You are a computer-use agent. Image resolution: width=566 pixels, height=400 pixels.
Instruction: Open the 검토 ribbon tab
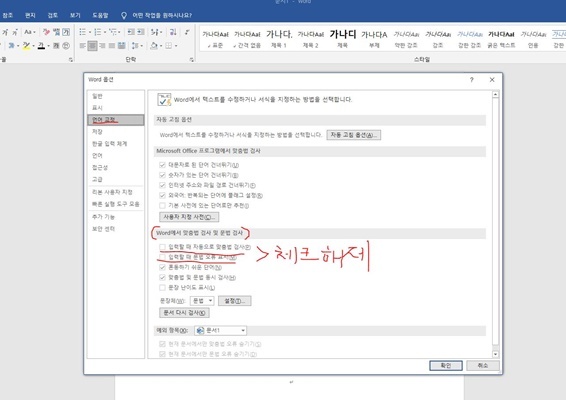tap(53, 15)
